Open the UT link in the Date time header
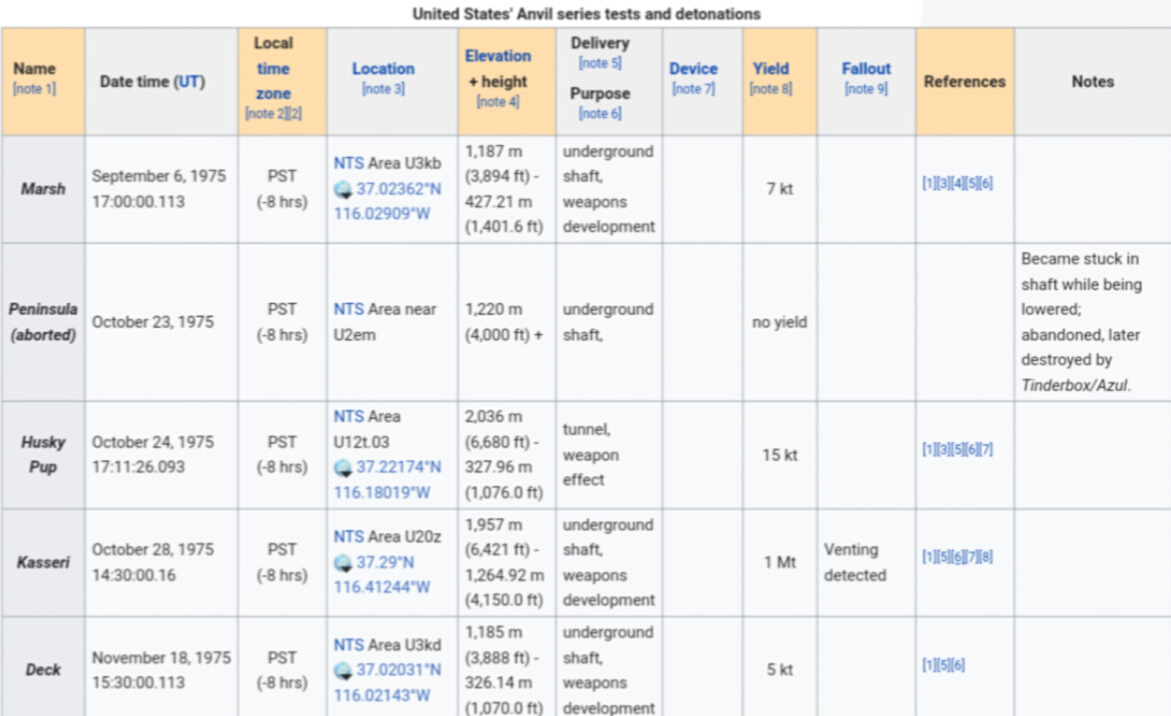Image resolution: width=1171 pixels, height=716 pixels. pyautogui.click(x=188, y=82)
